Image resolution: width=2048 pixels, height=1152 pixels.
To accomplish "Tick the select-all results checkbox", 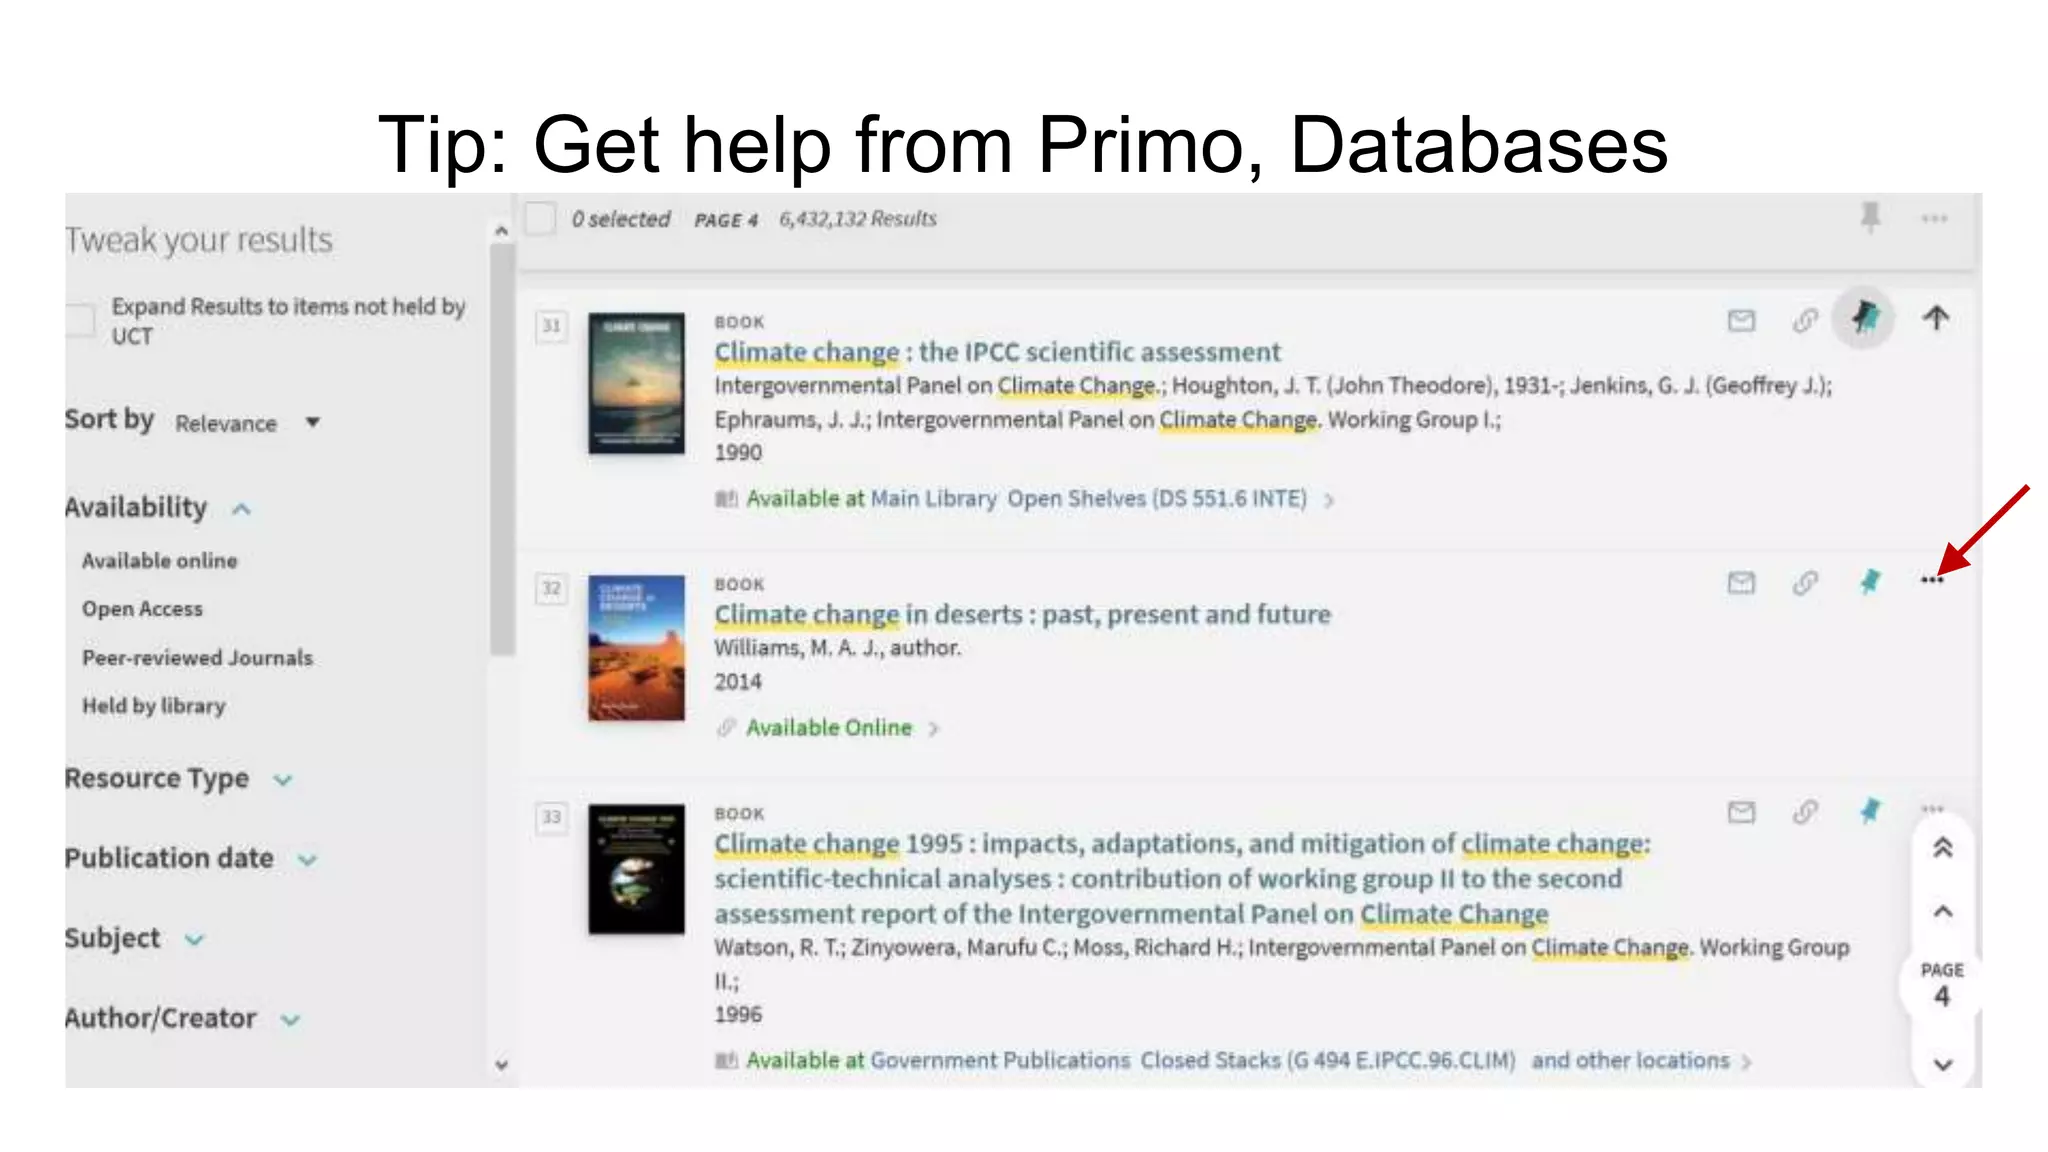I will (x=540, y=218).
